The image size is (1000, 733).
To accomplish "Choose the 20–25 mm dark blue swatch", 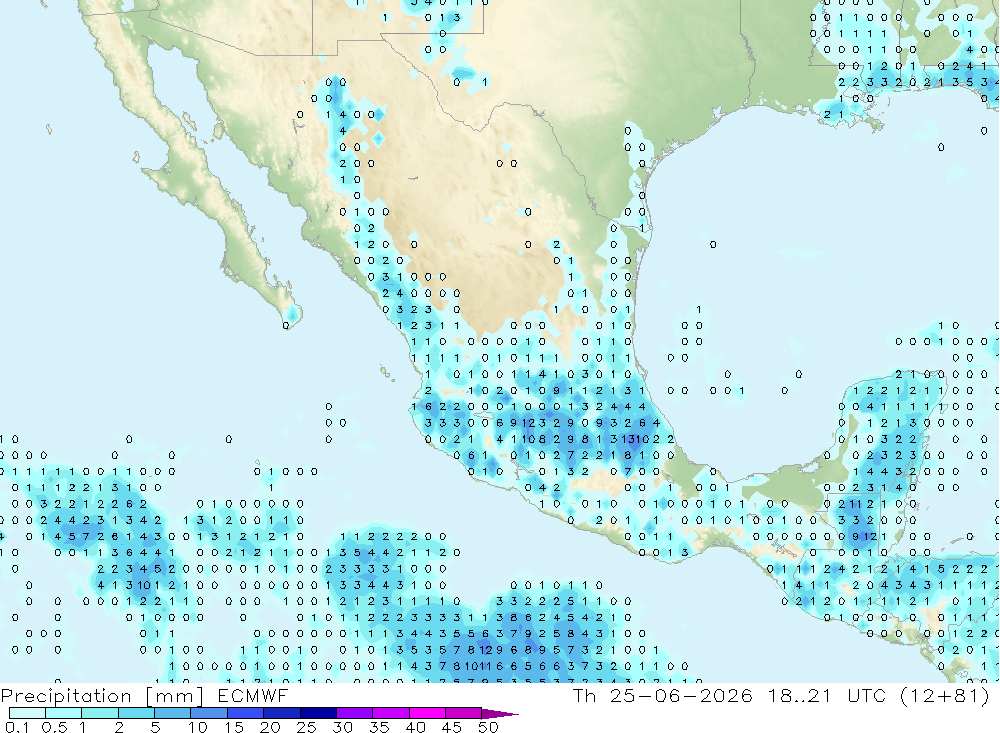I will tap(282, 713).
